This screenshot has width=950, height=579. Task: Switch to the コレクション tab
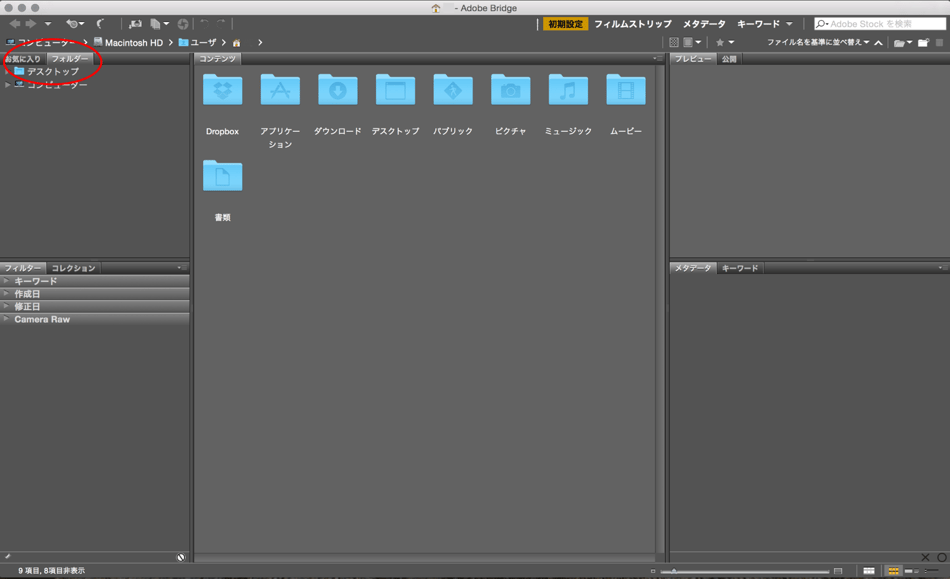click(73, 268)
